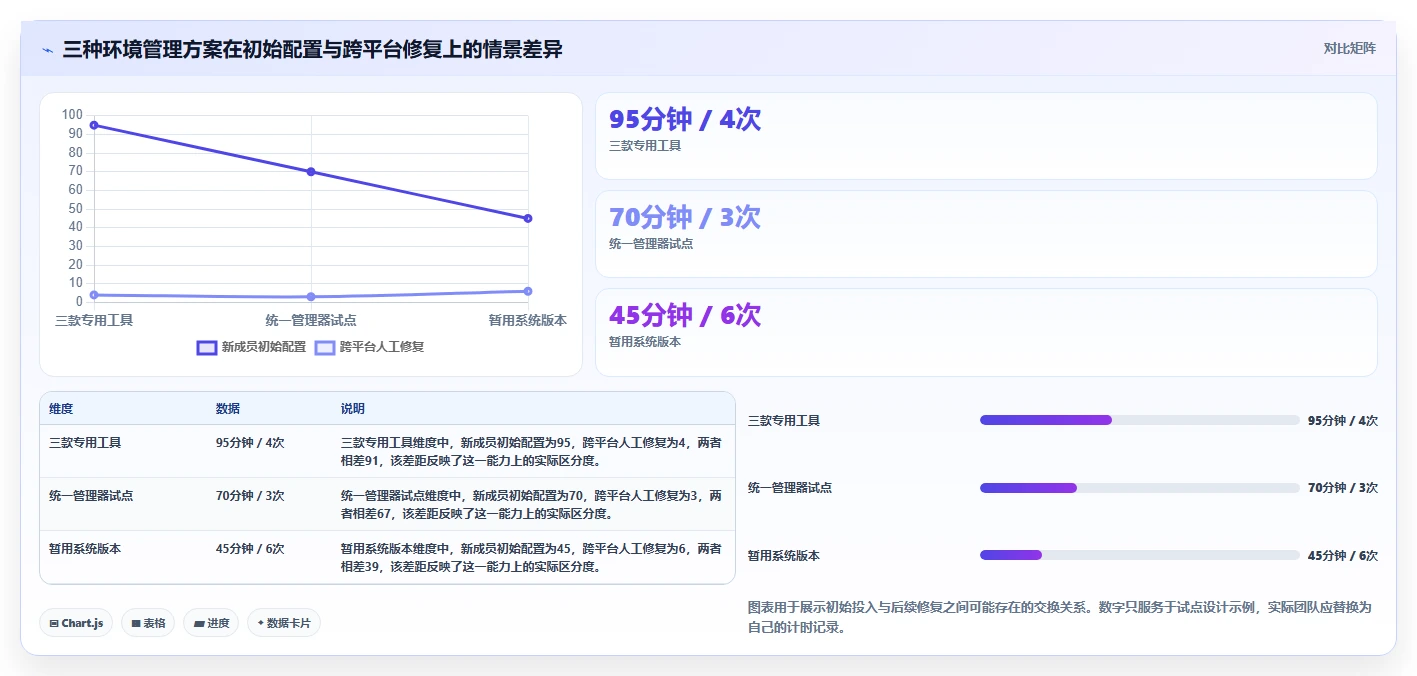Click the 45分钟 / 6次 value after the progress bar
The width and height of the screenshot is (1417, 676).
1343,555
